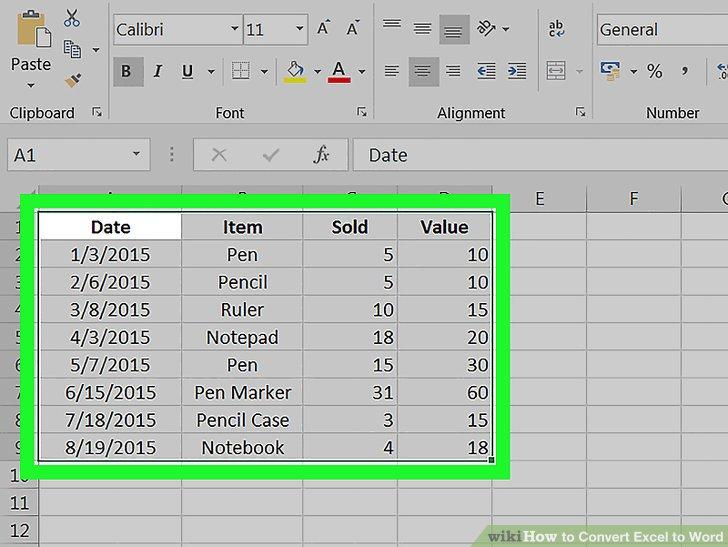Select cell containing Notebook
Image resolution: width=728 pixels, height=547 pixels.
point(242,447)
